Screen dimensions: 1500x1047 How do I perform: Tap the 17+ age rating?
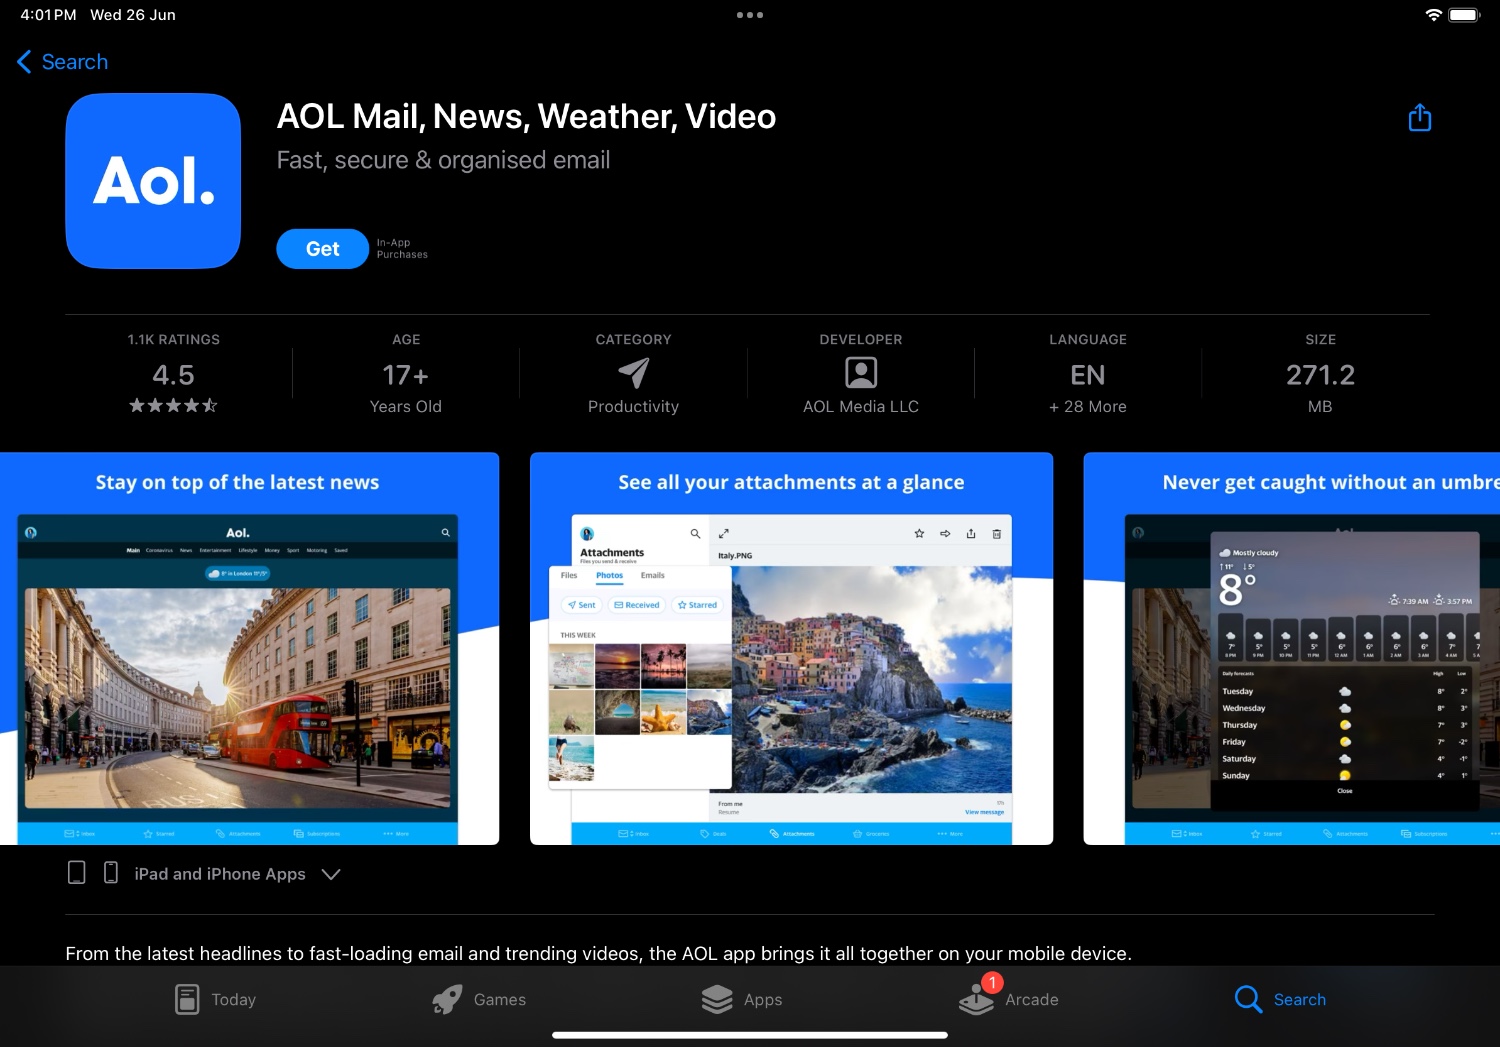[406, 375]
